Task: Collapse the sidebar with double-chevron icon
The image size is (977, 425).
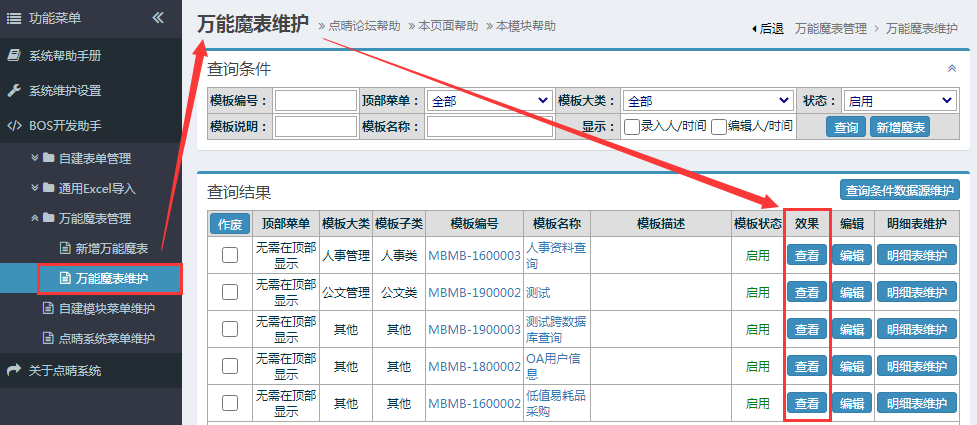Action: (158, 18)
